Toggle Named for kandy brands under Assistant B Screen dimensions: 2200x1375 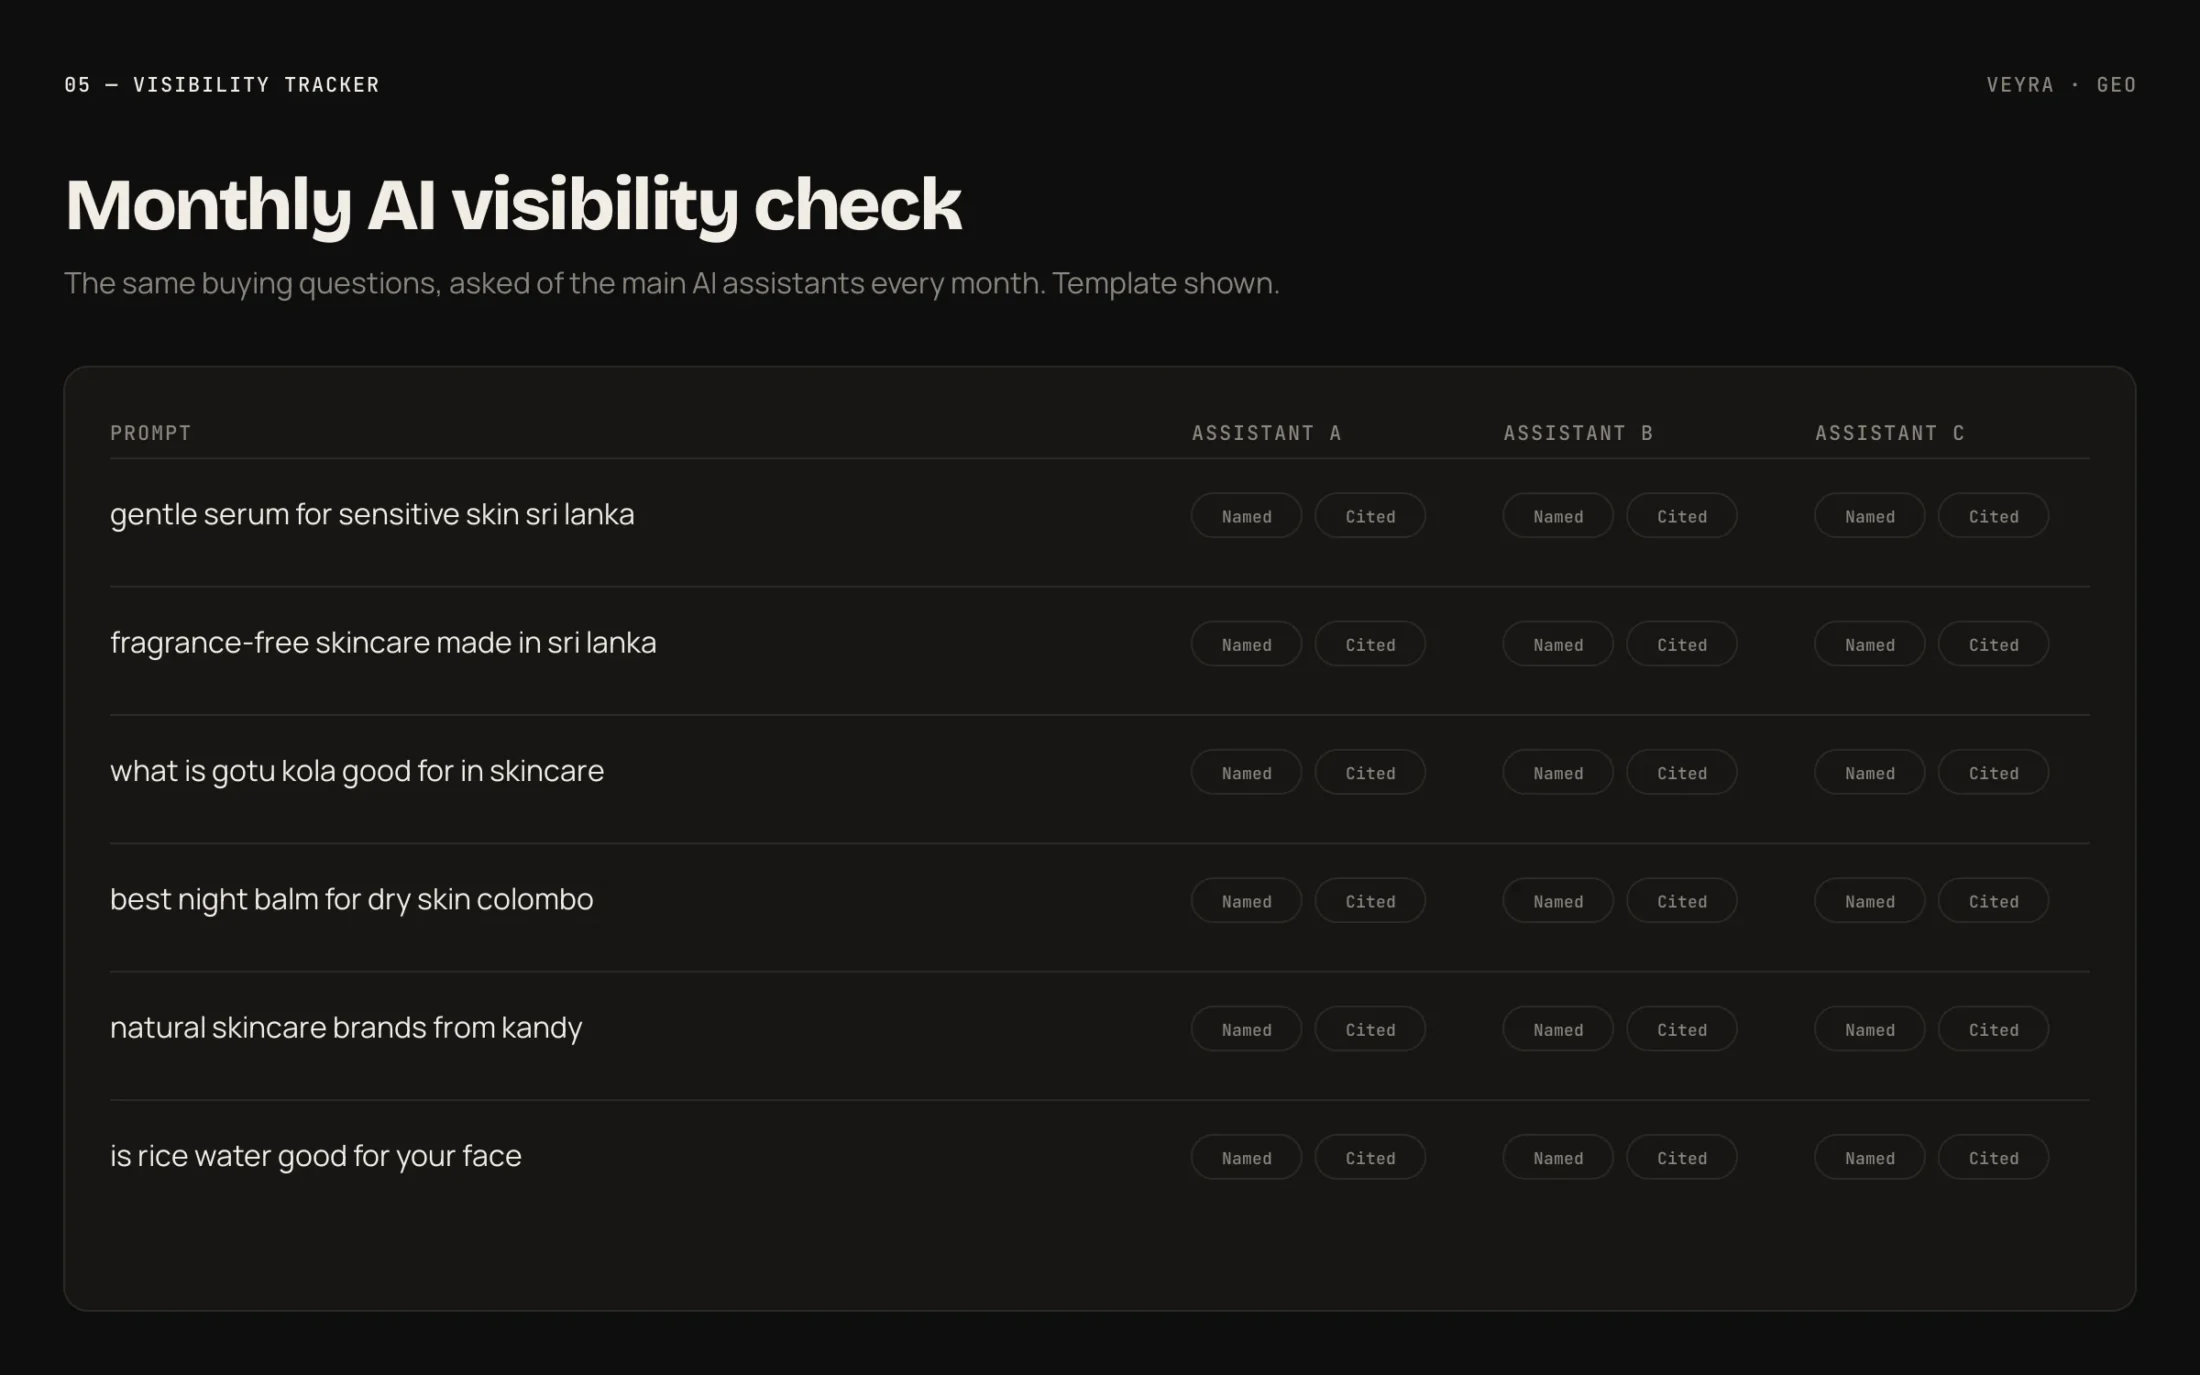pyautogui.click(x=1558, y=1028)
